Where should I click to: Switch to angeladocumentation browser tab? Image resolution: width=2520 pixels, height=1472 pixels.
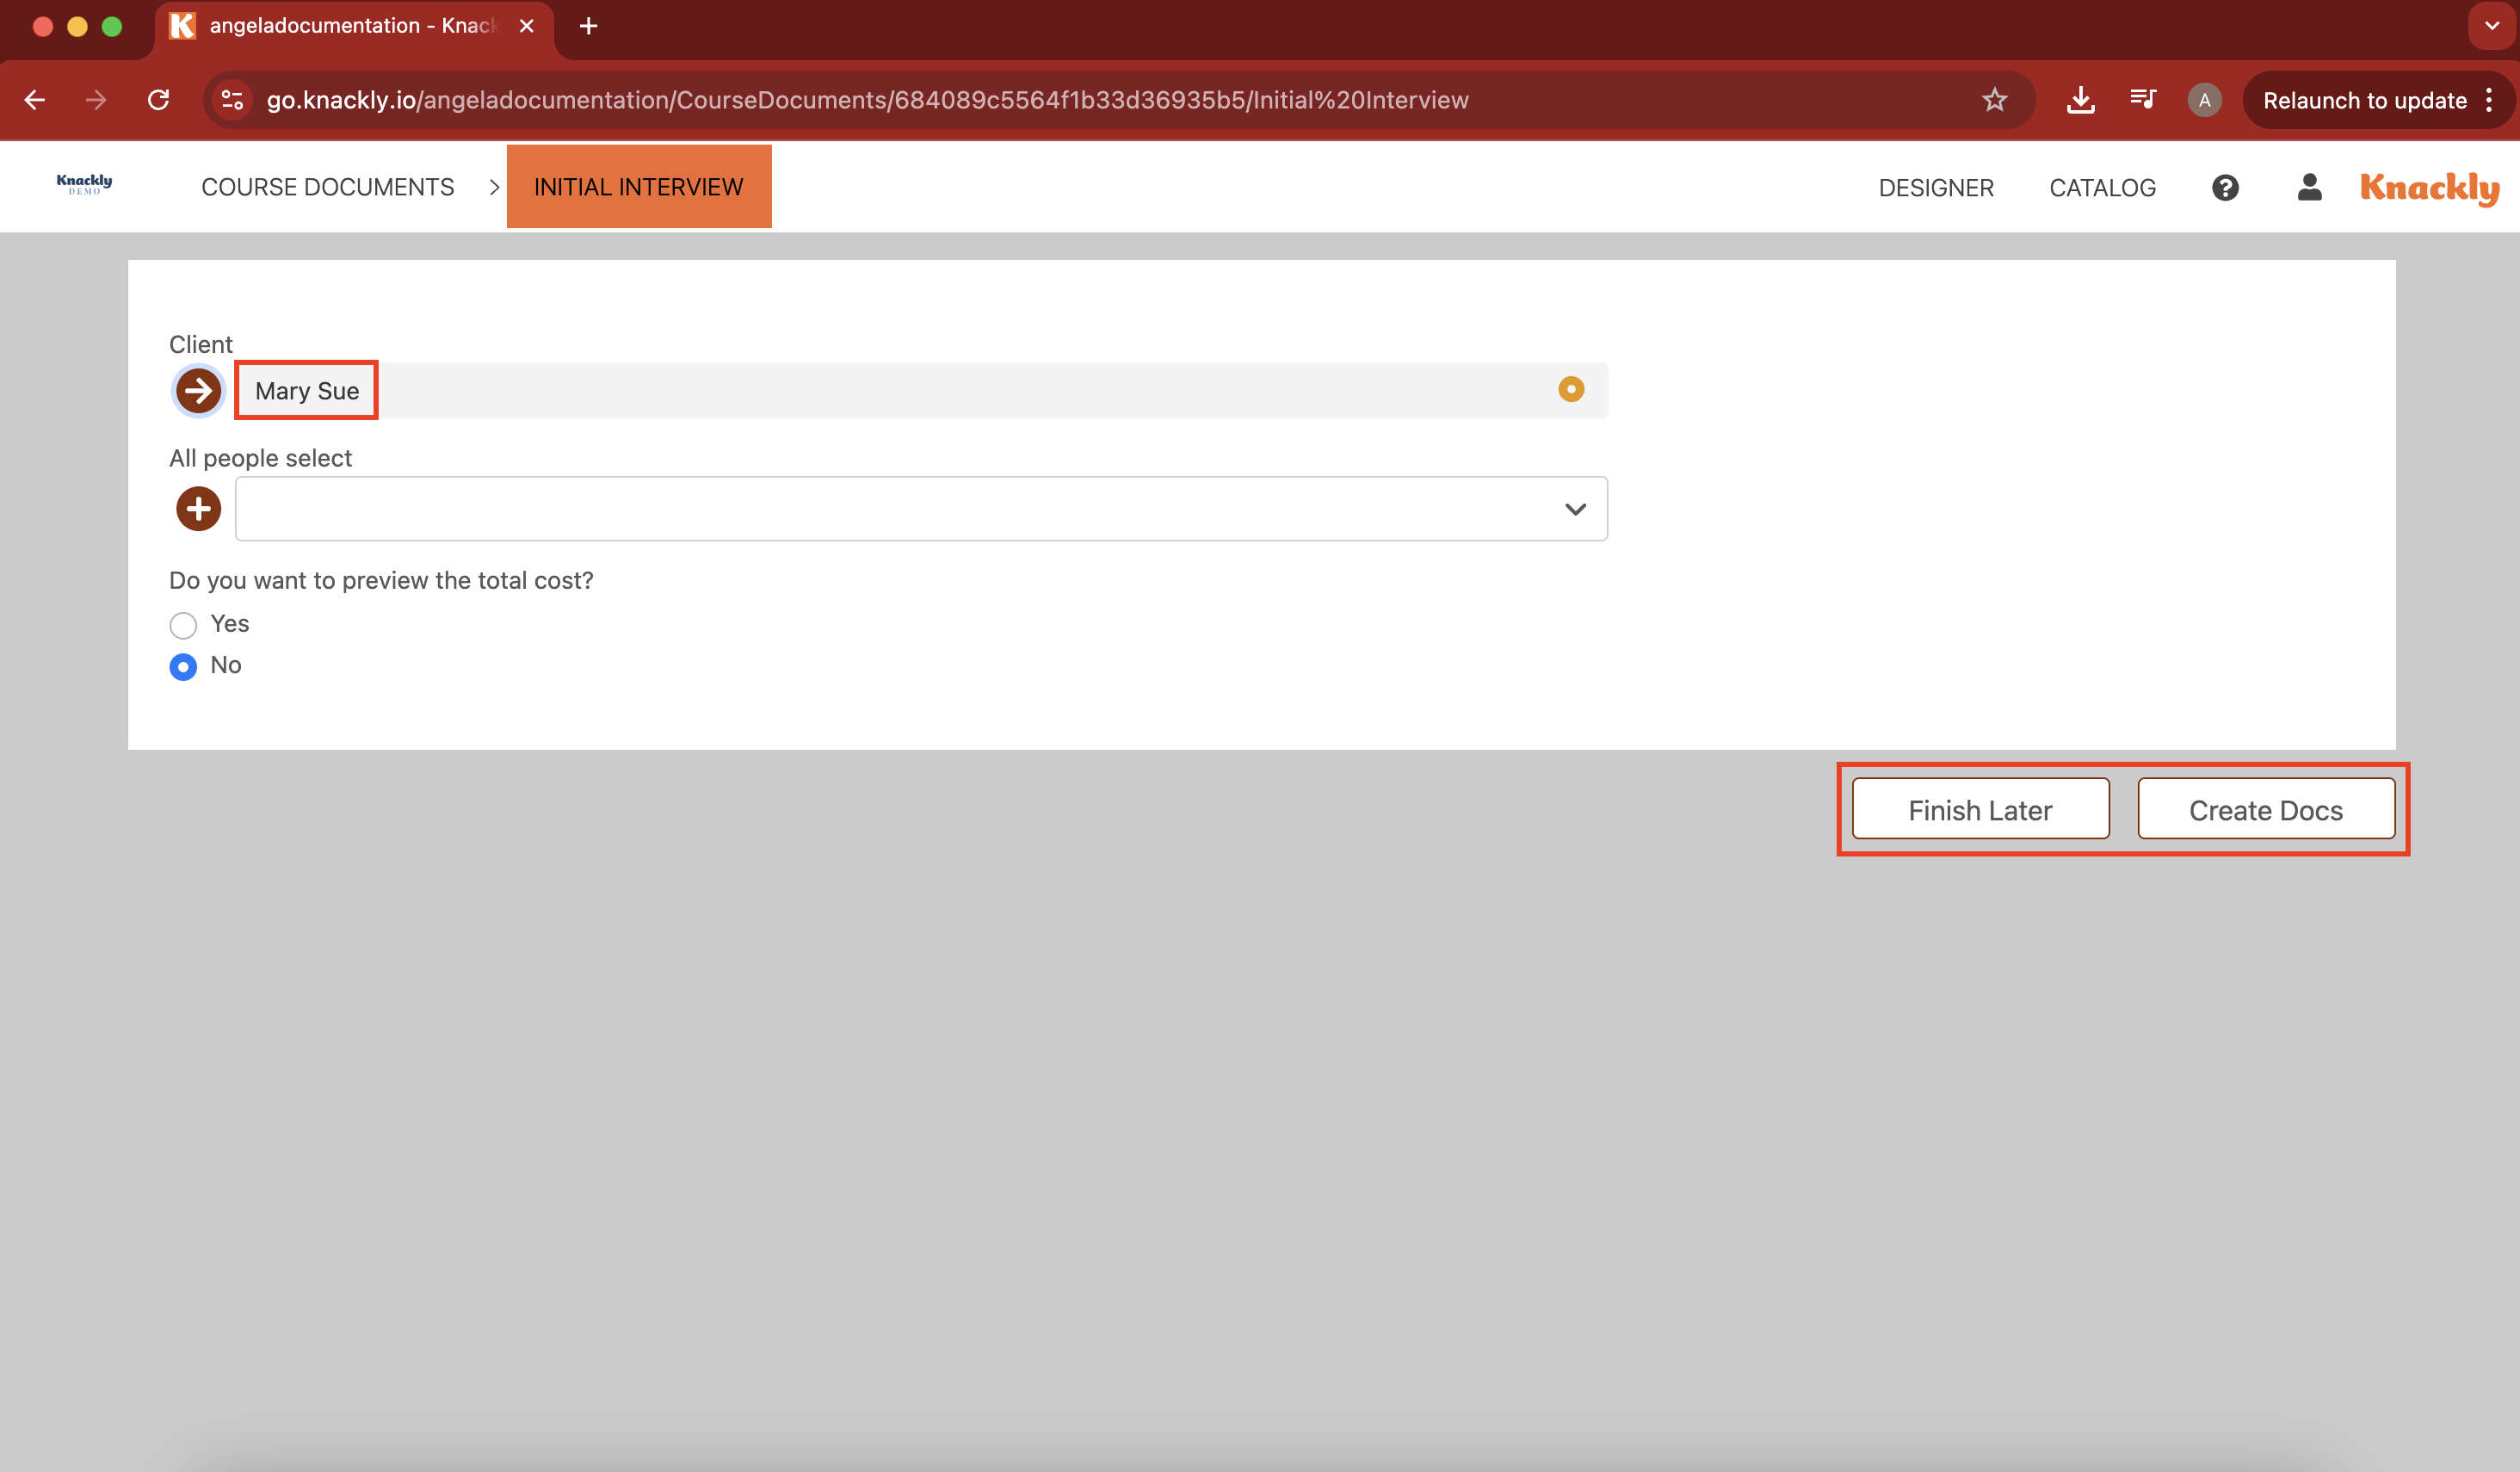click(354, 26)
